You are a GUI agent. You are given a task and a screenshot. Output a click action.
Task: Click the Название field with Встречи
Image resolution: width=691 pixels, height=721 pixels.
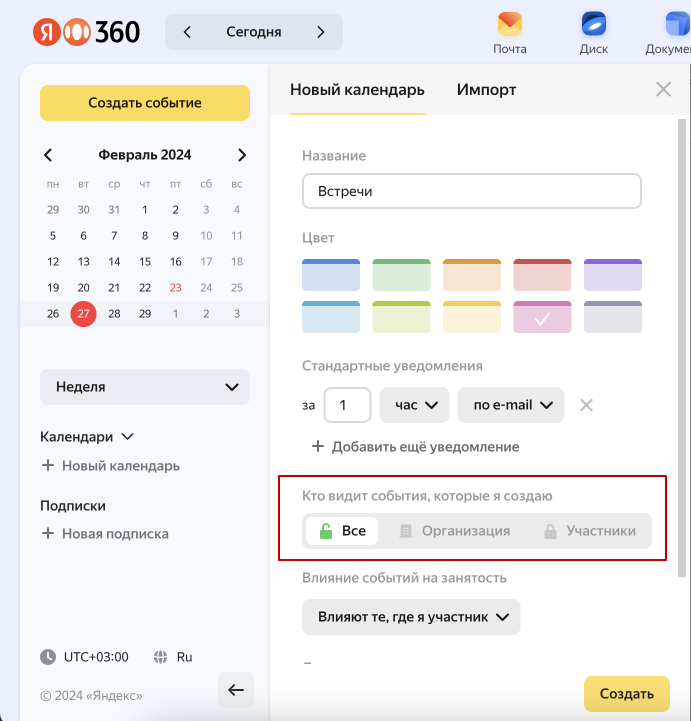tap(472, 191)
